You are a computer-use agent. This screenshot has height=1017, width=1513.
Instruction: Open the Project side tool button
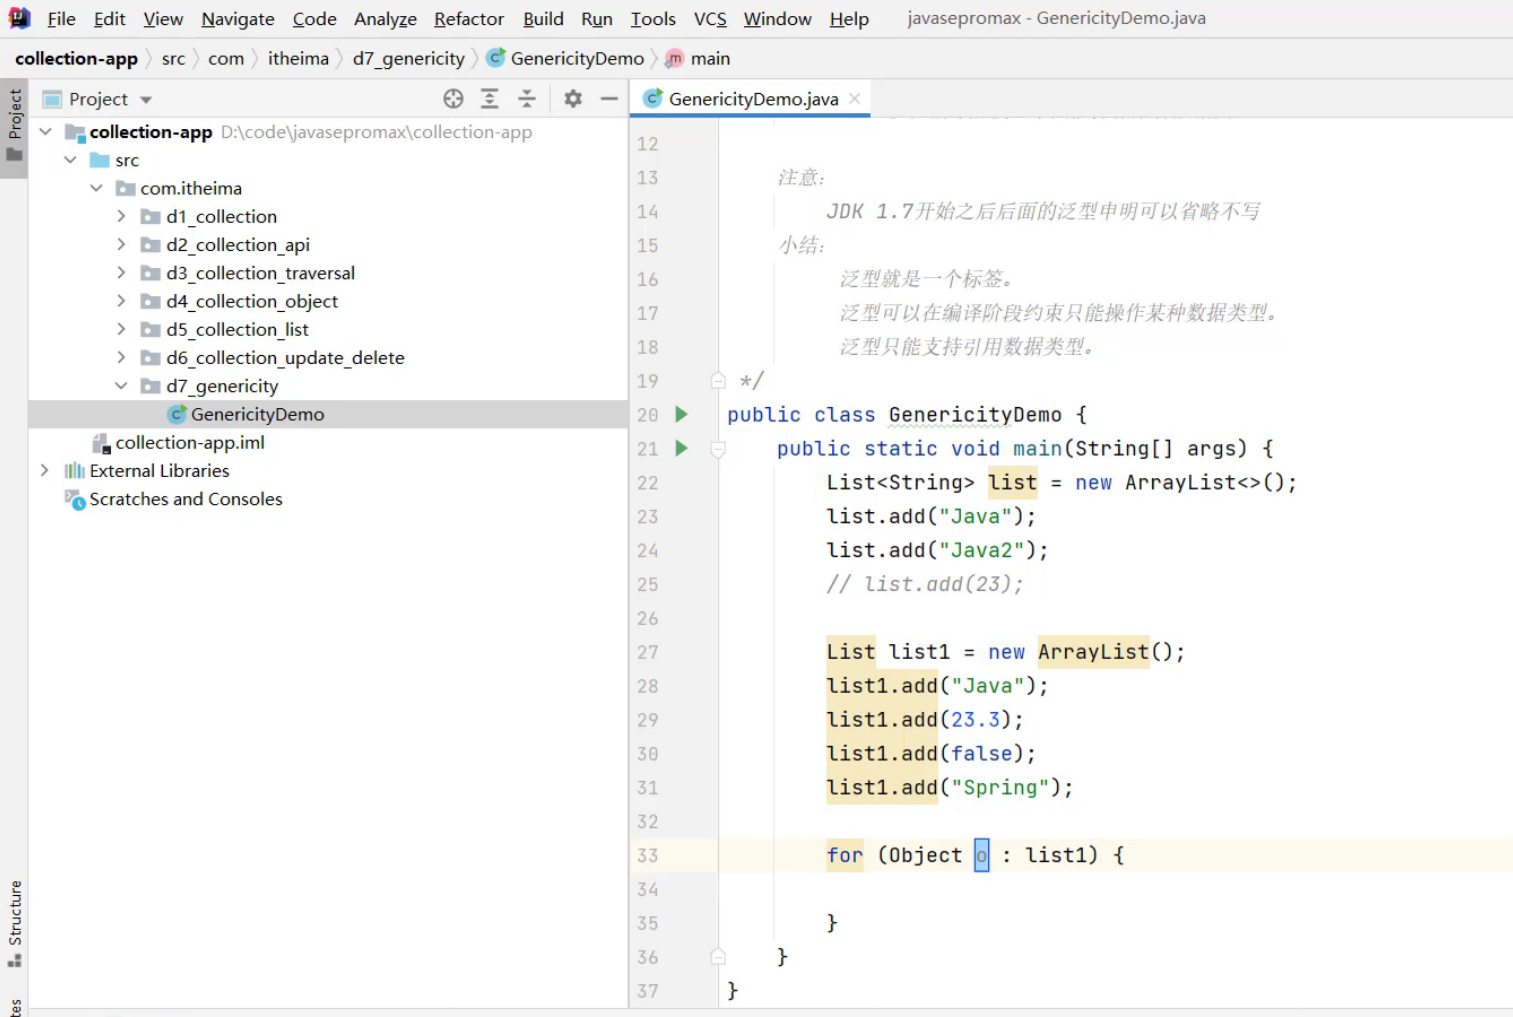(15, 126)
